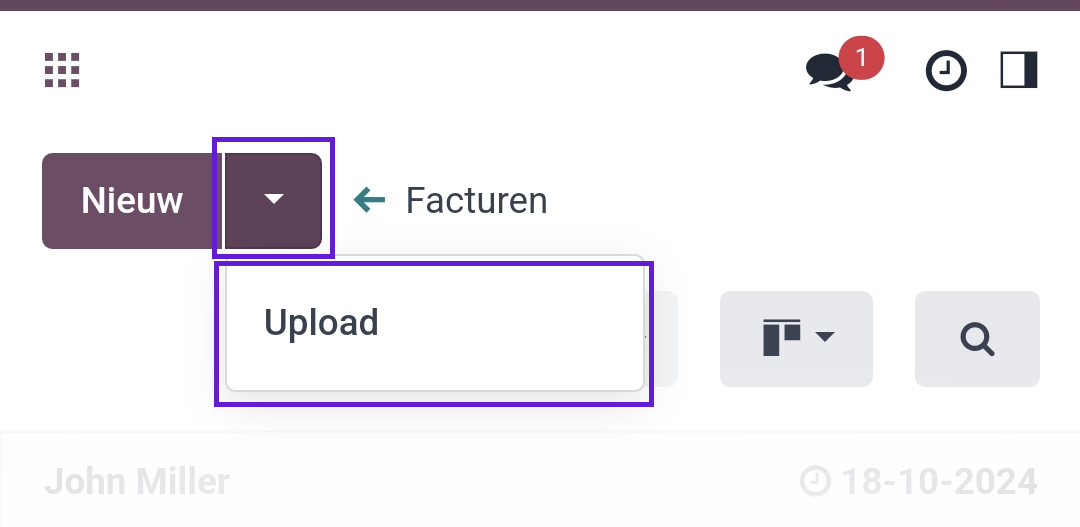Open search with the magnifier icon
The image size is (1080, 527).
click(x=977, y=339)
